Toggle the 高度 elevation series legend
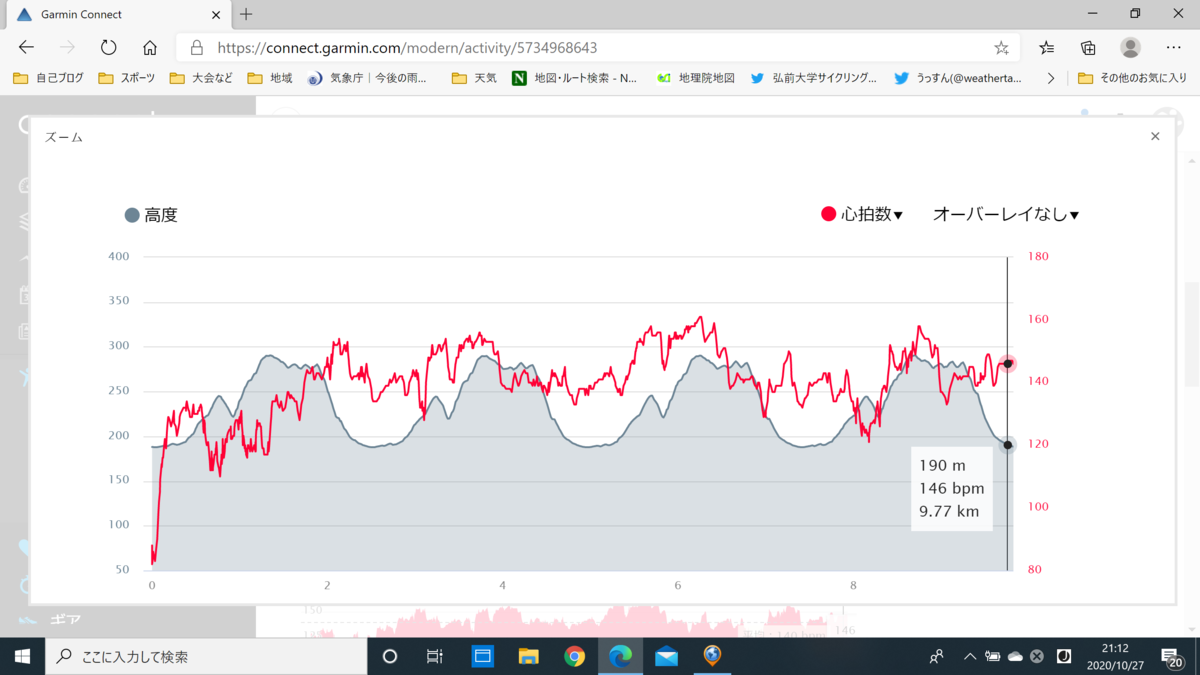 click(x=152, y=215)
